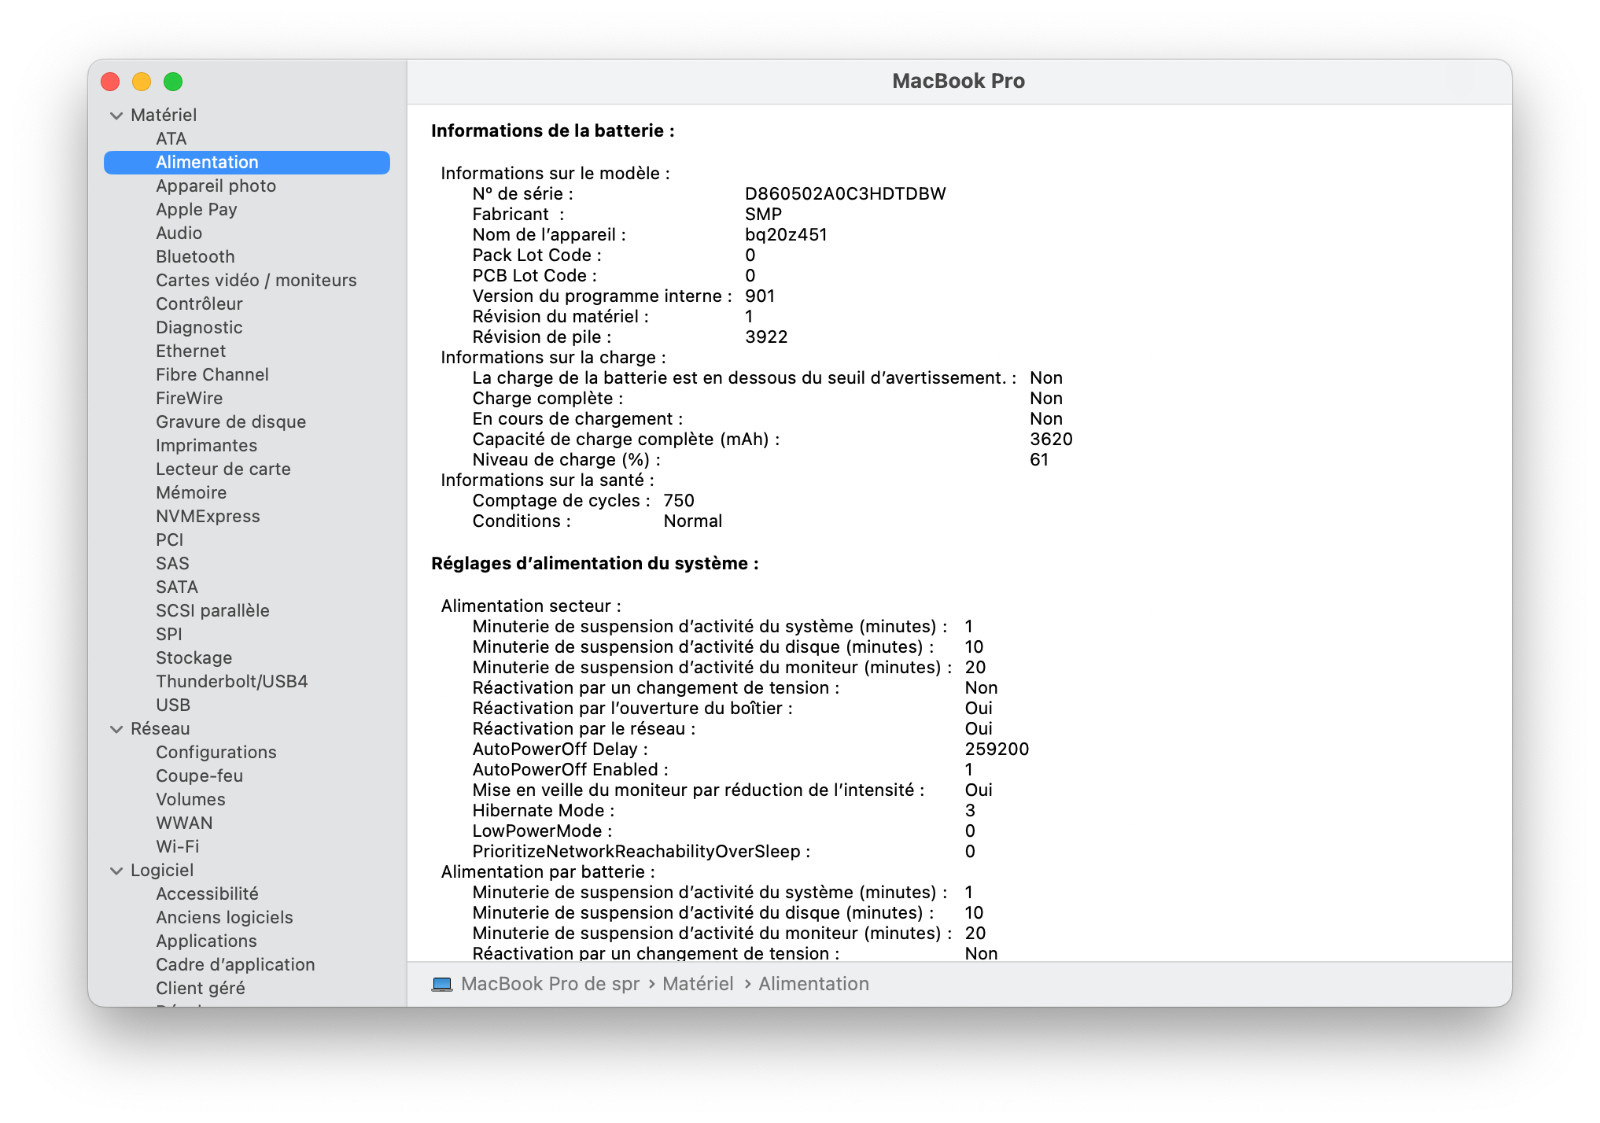Open Client géré section

click(x=200, y=989)
